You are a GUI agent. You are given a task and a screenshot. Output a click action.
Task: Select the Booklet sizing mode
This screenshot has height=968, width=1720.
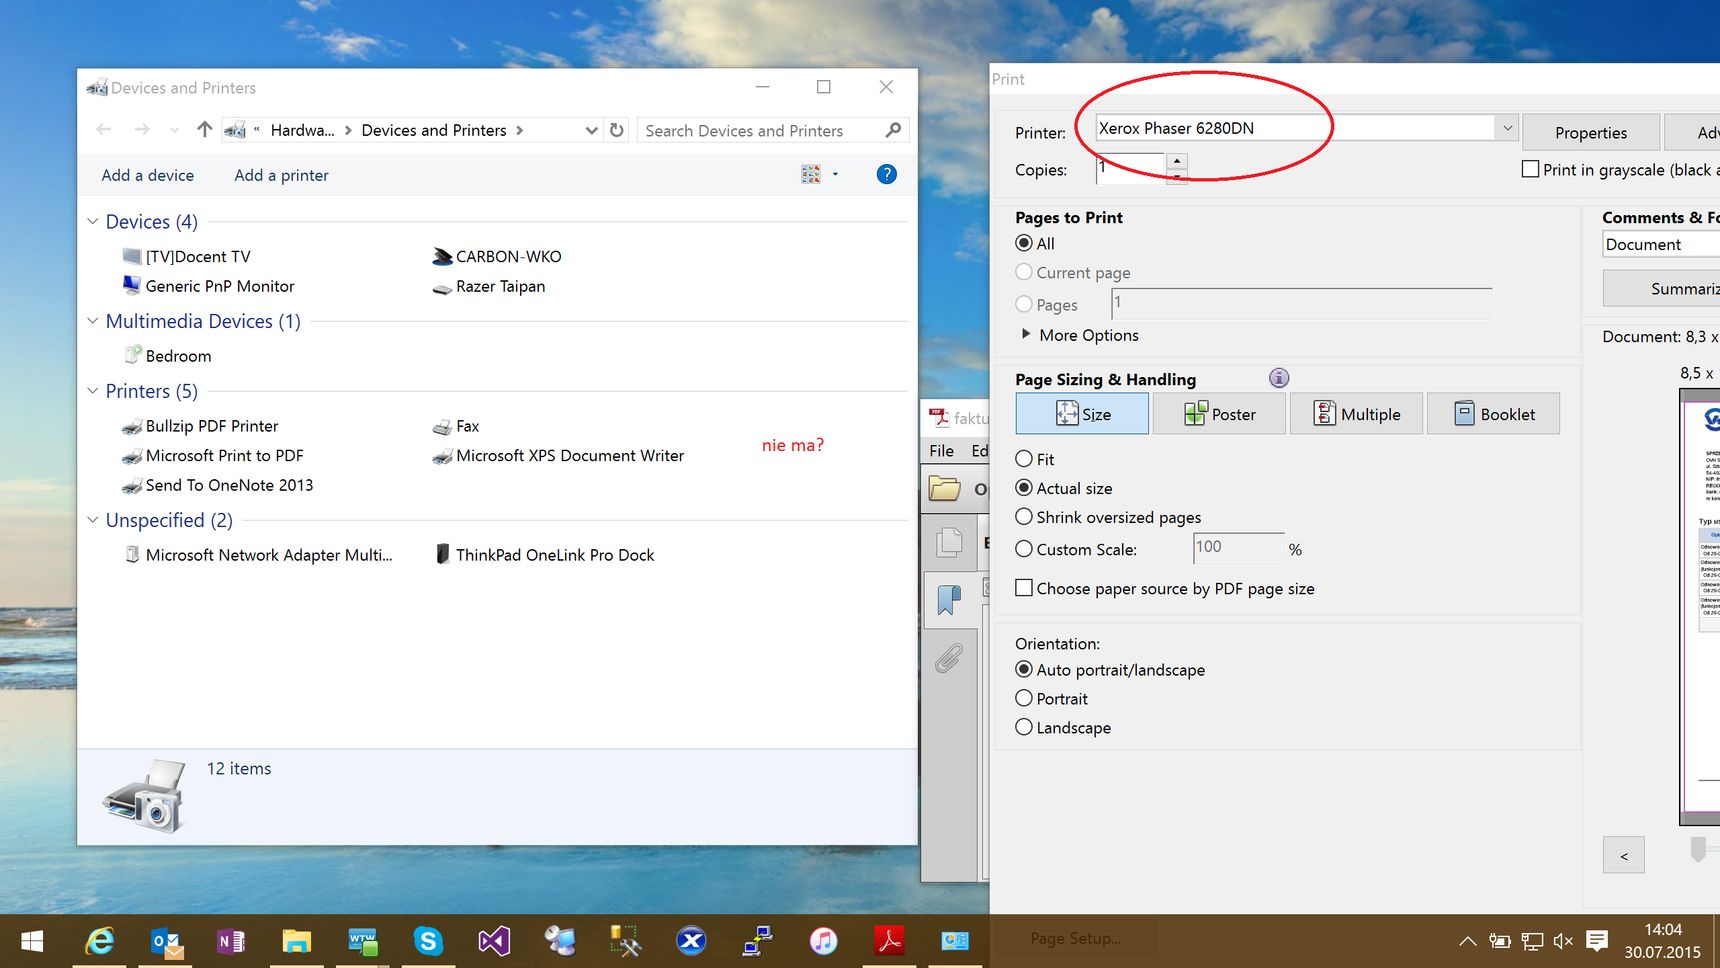(x=1493, y=414)
